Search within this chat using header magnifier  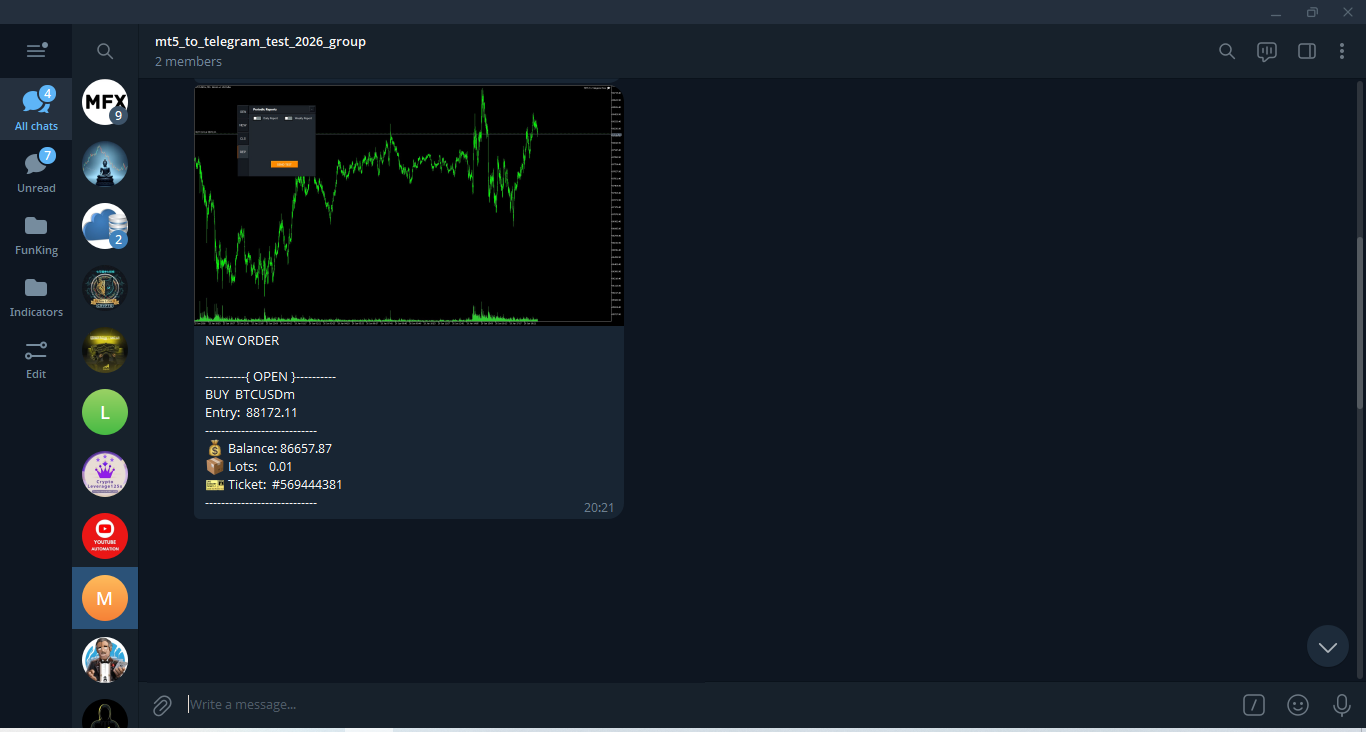(x=1227, y=51)
